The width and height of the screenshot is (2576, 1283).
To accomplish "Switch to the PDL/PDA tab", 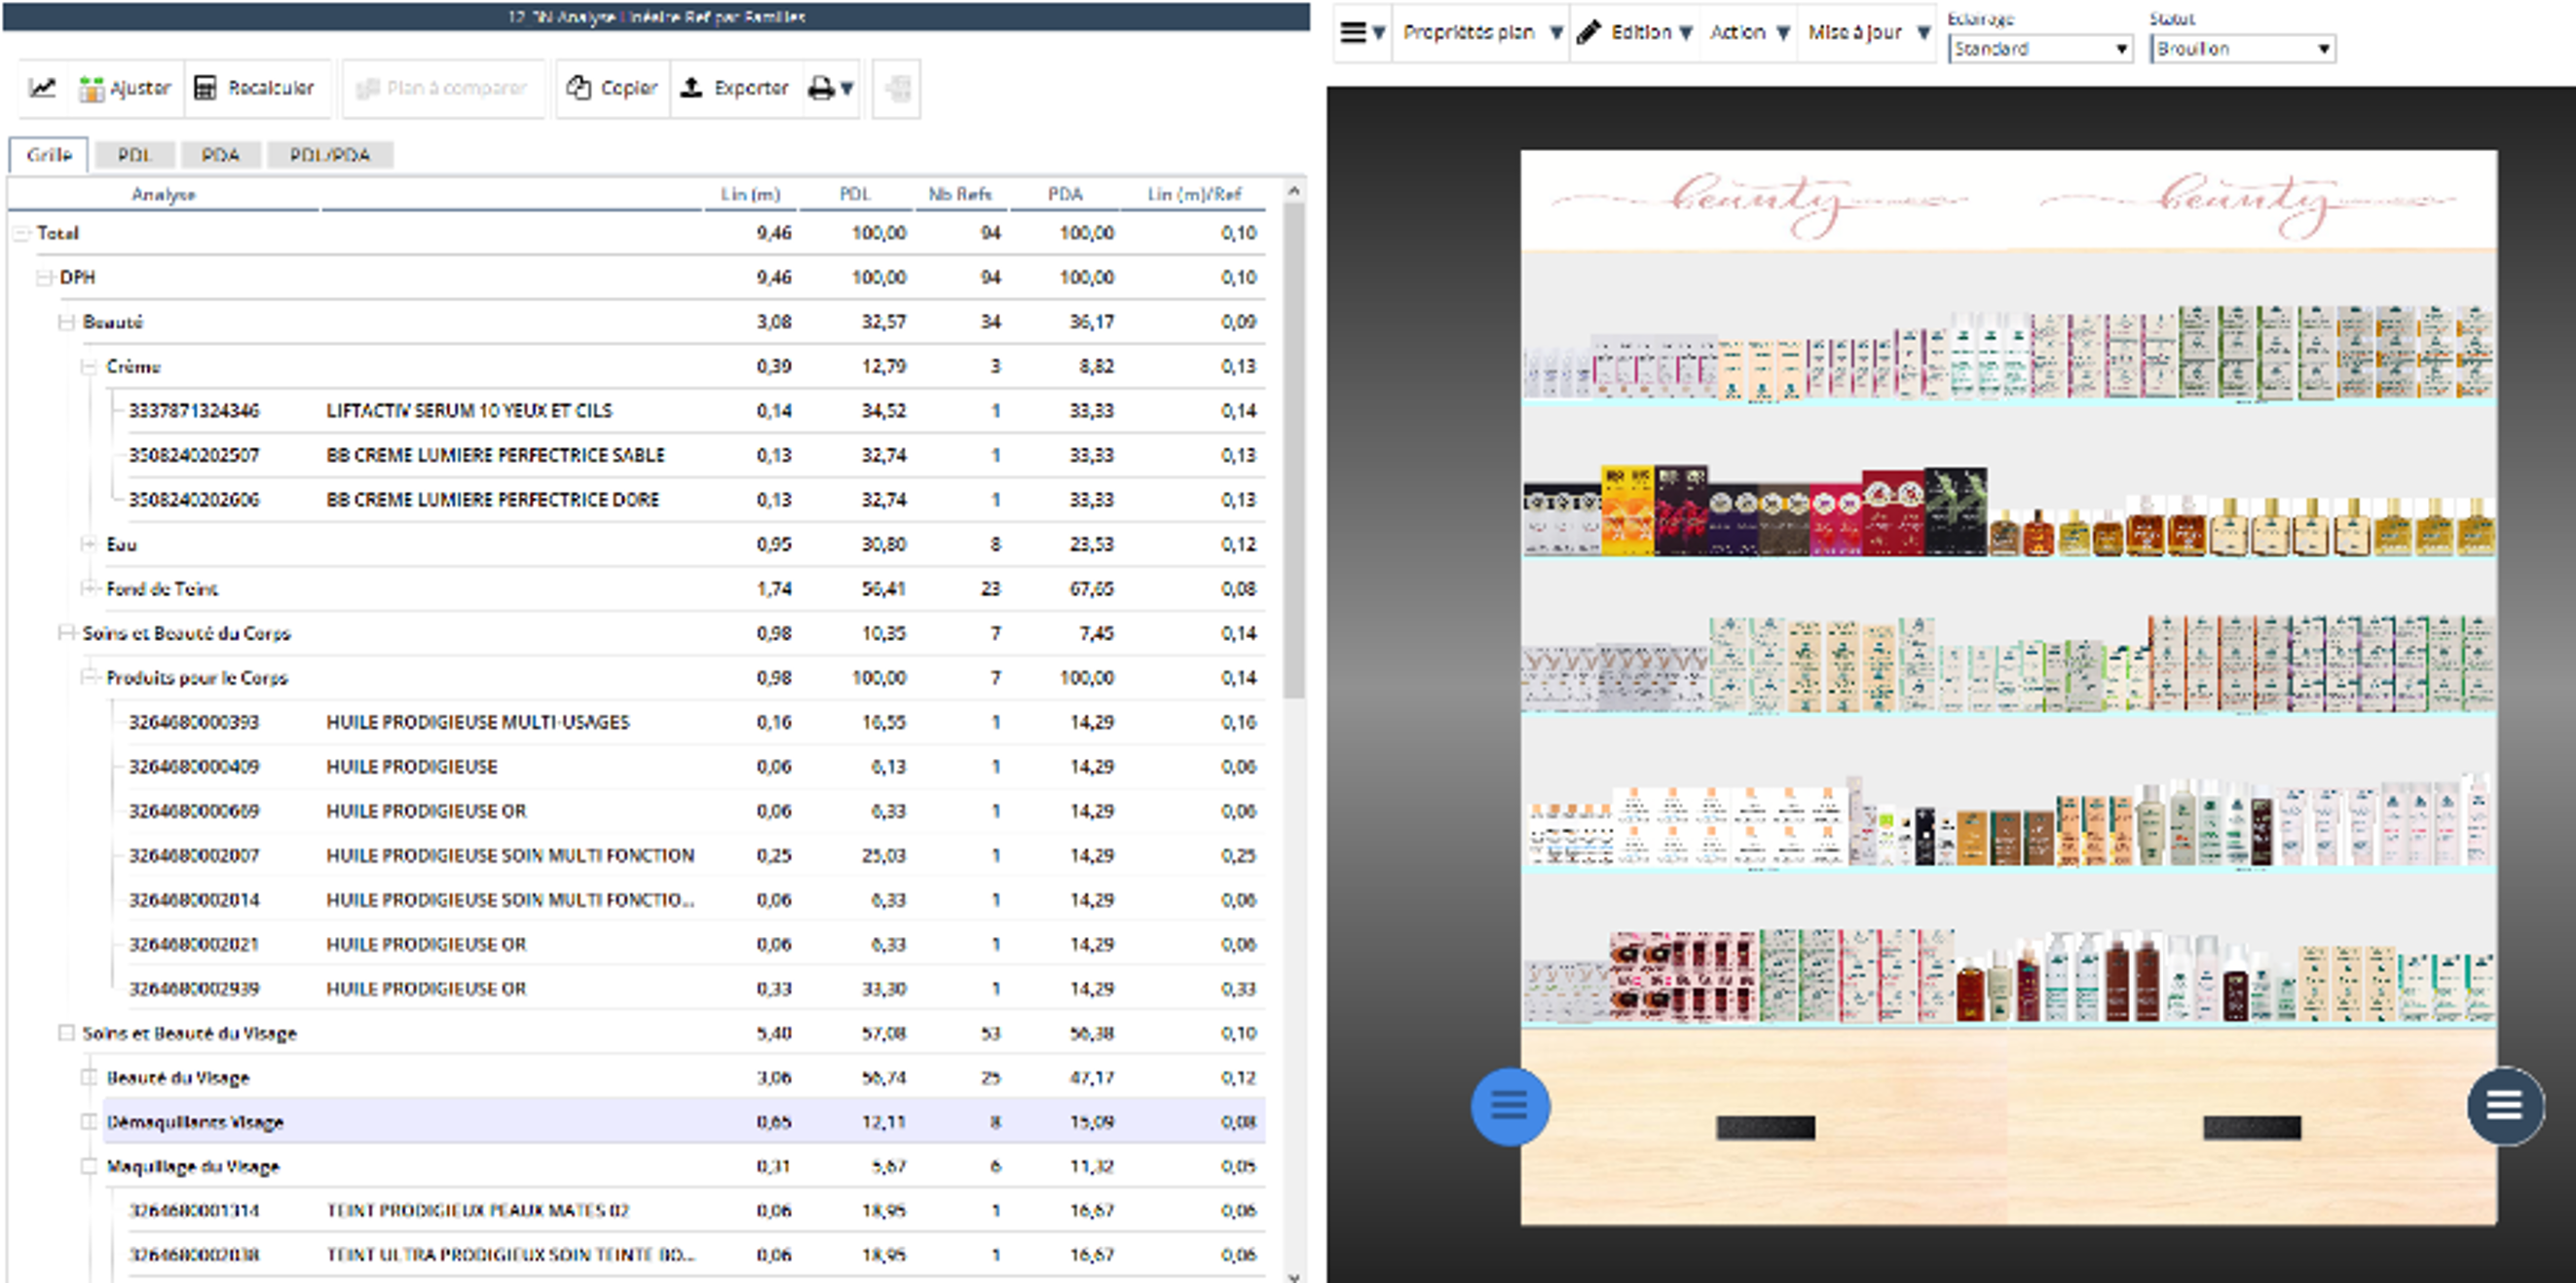I will coord(330,155).
